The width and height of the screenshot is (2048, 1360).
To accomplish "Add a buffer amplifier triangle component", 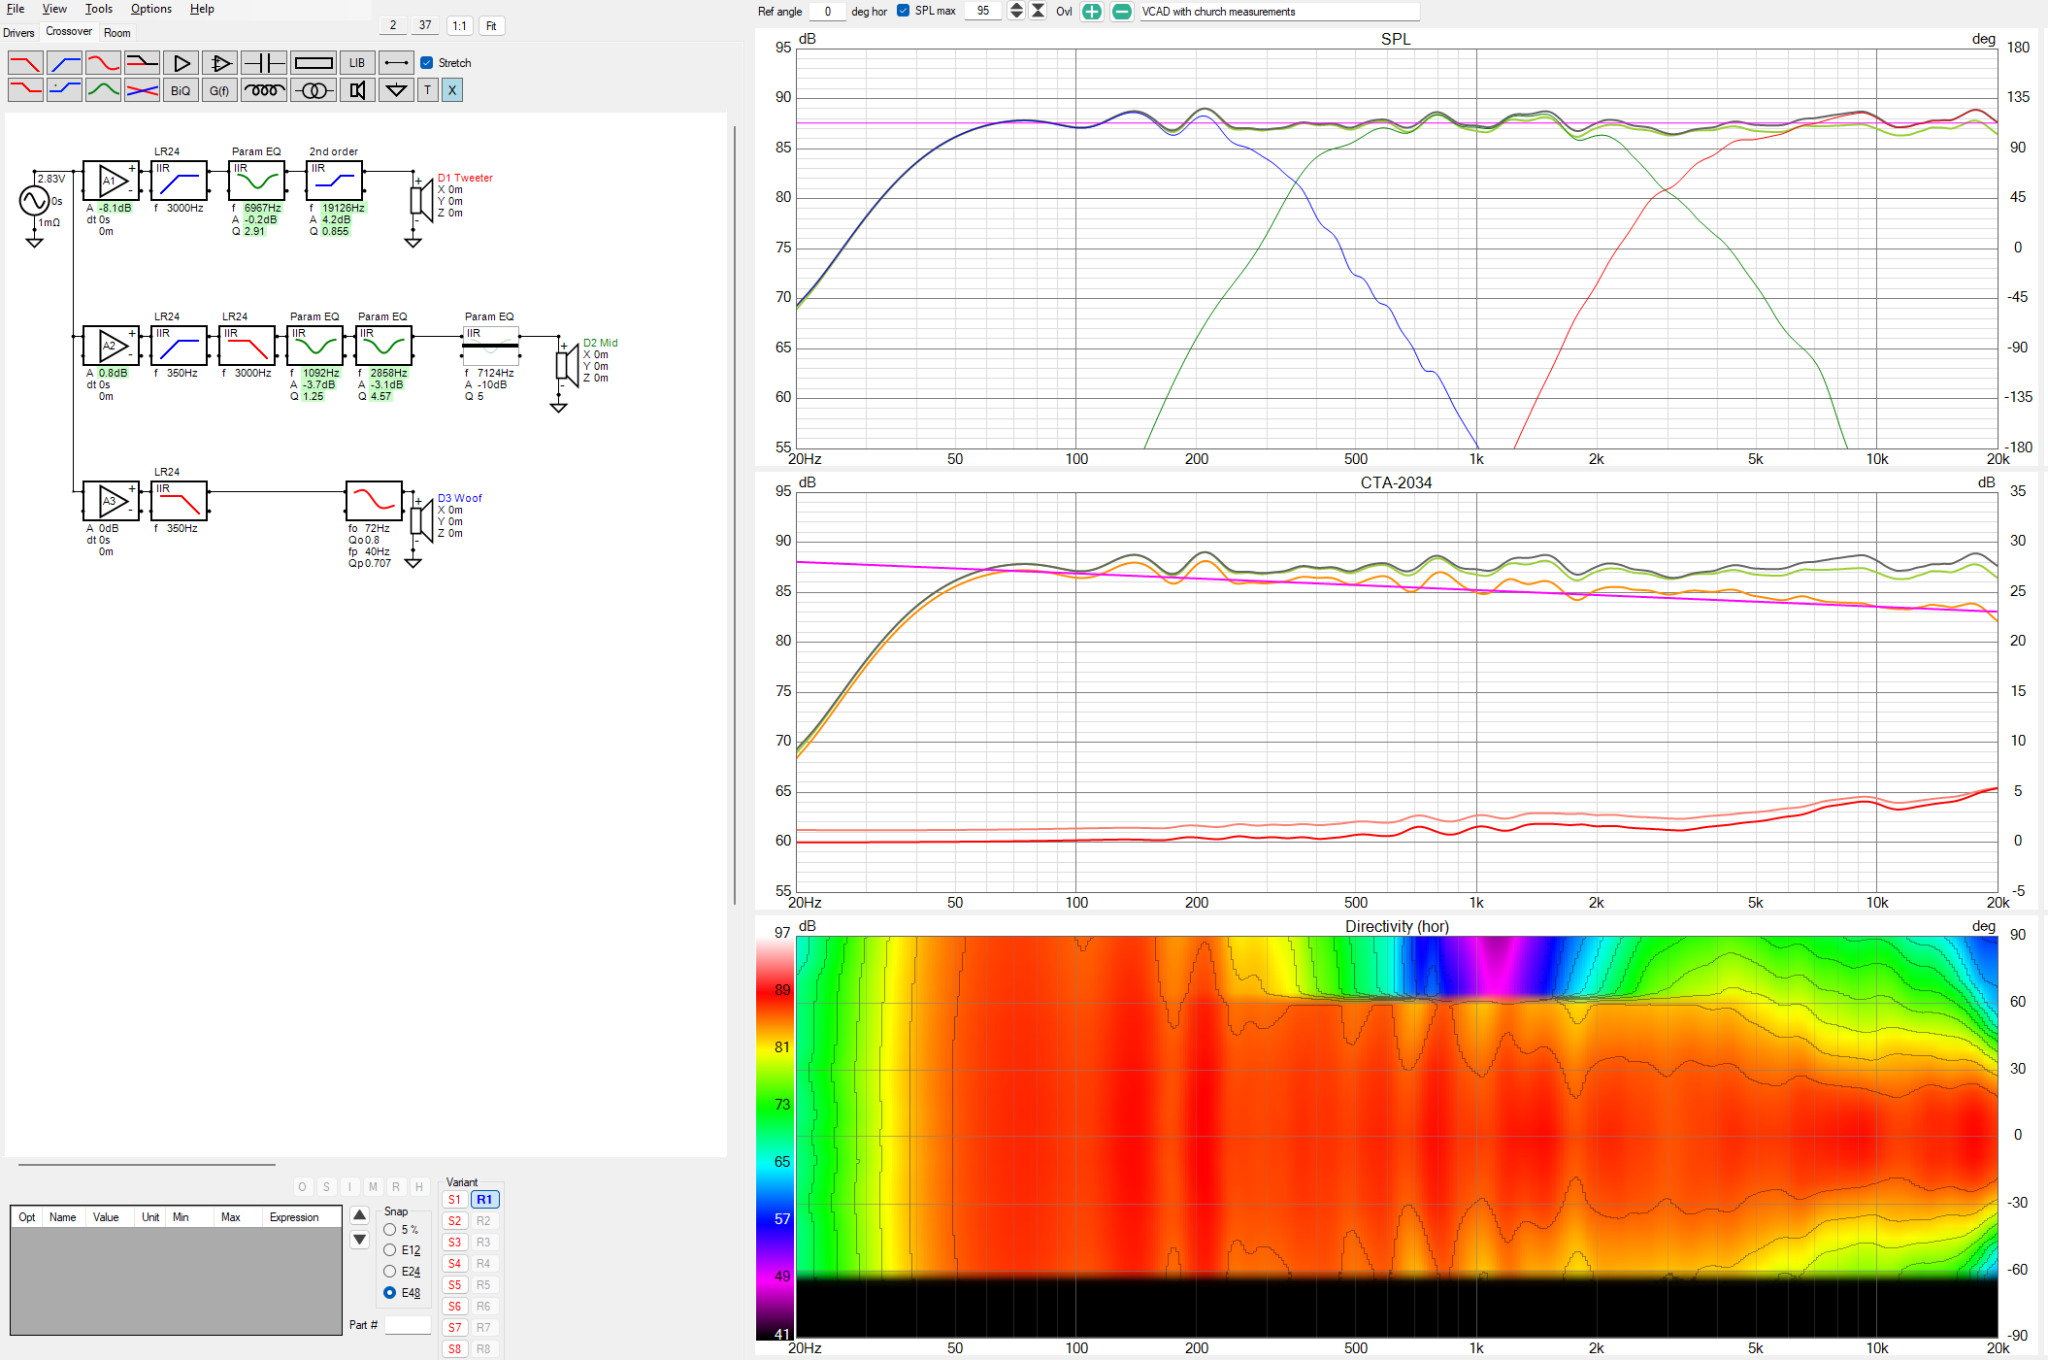I will coord(181,63).
